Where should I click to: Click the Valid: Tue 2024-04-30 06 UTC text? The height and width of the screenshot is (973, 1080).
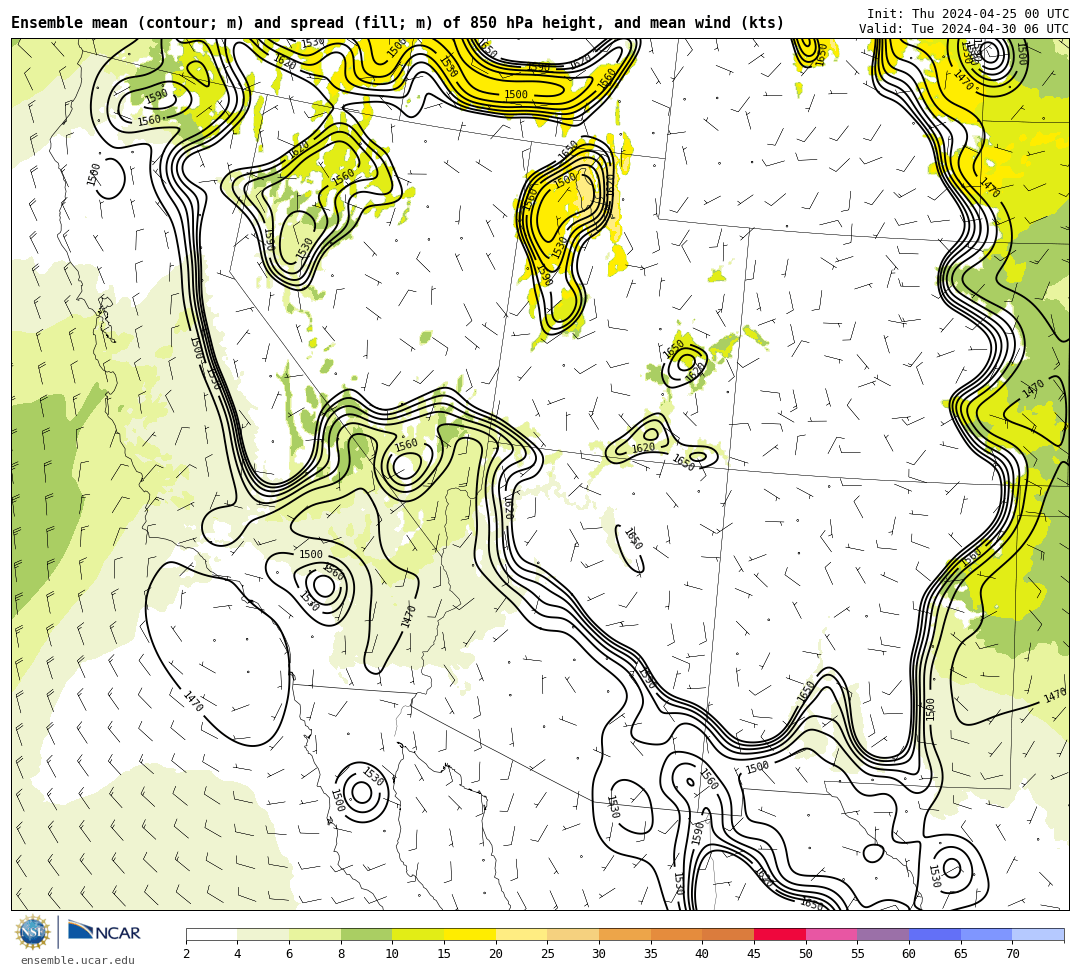click(964, 28)
